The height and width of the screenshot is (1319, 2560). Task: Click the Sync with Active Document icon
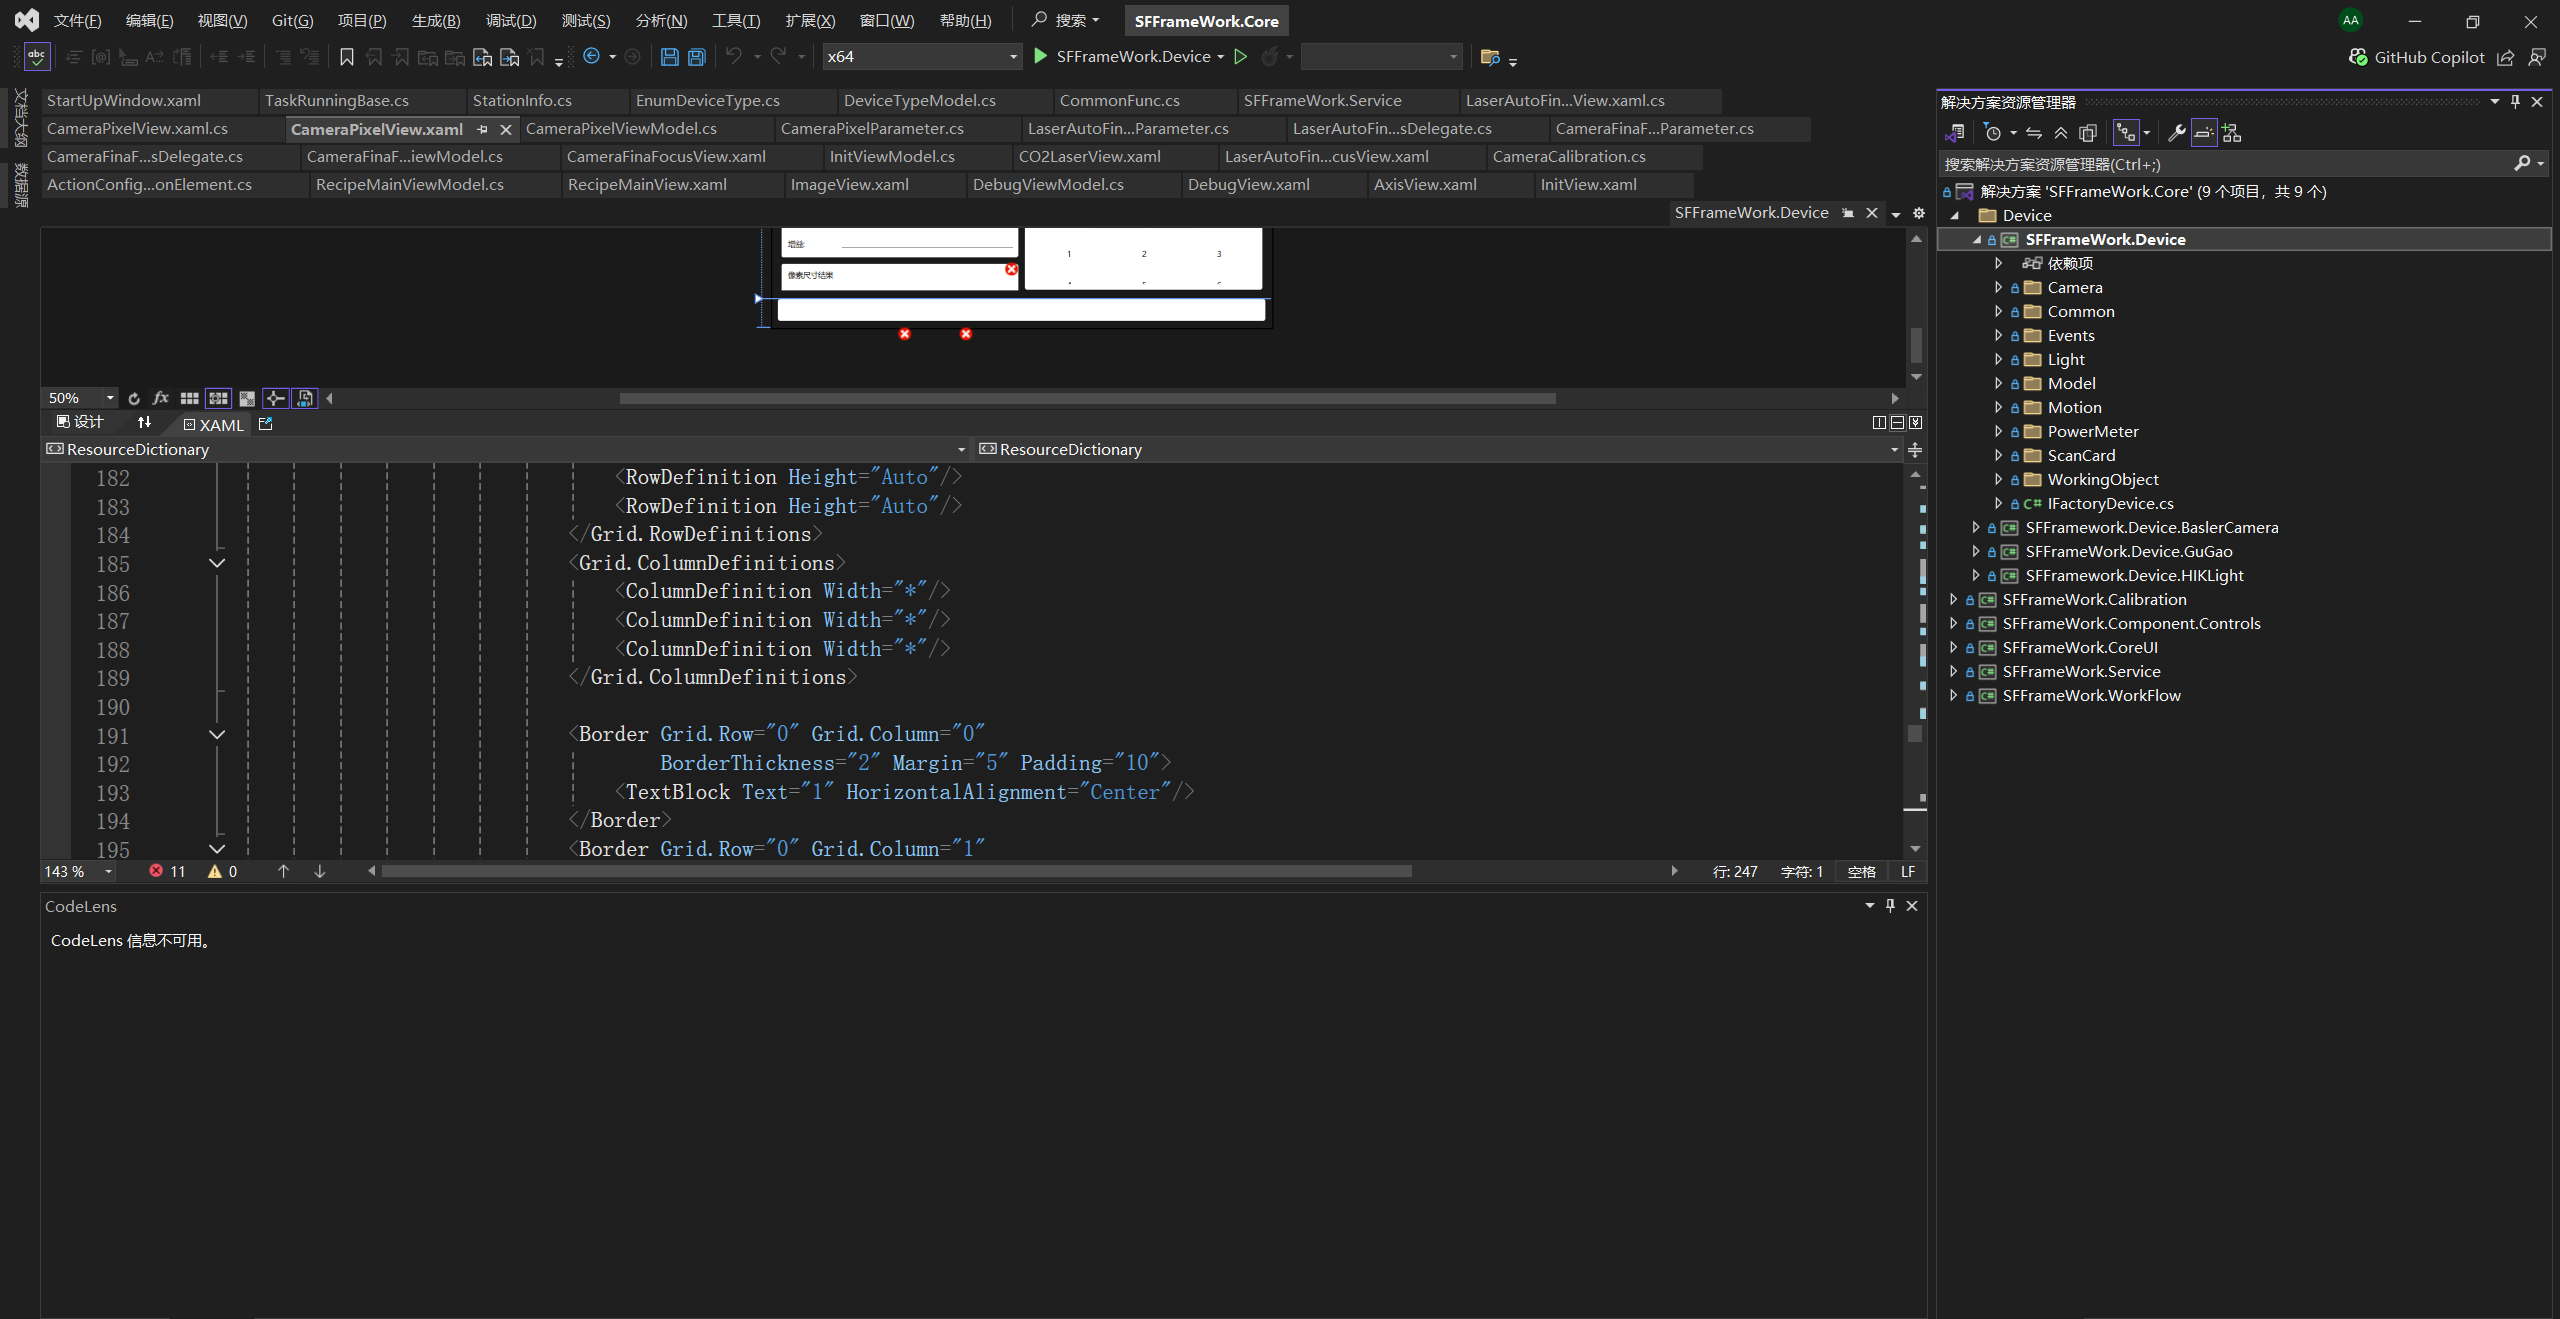point(2034,133)
